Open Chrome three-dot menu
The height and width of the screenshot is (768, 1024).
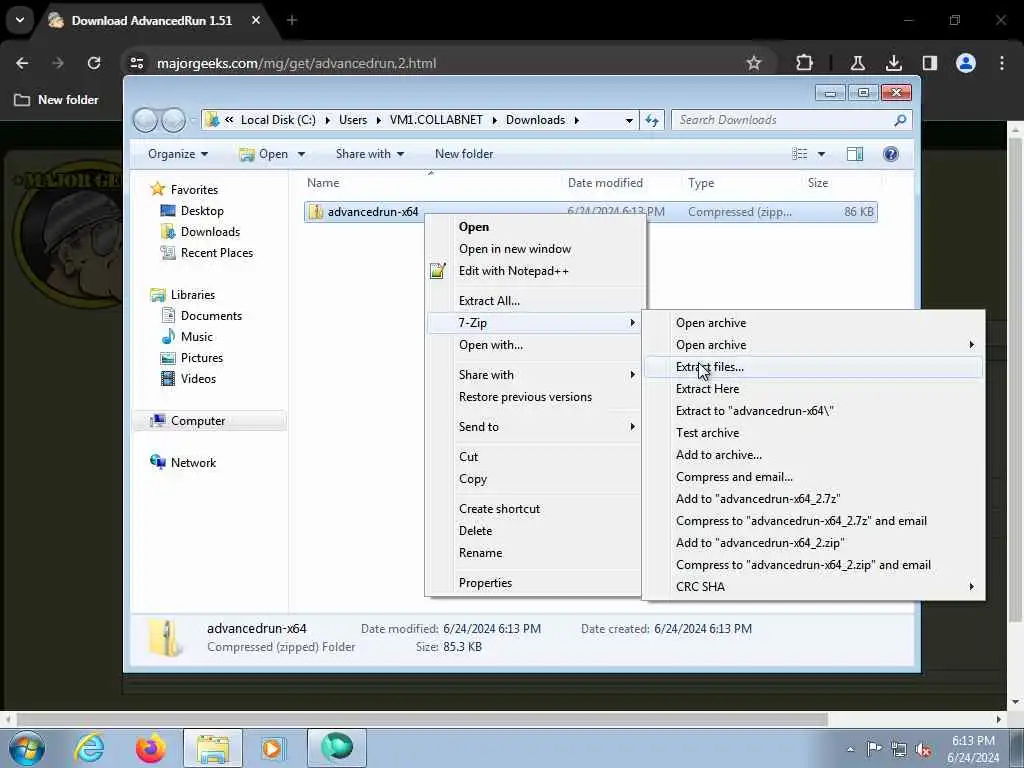pos(1002,63)
